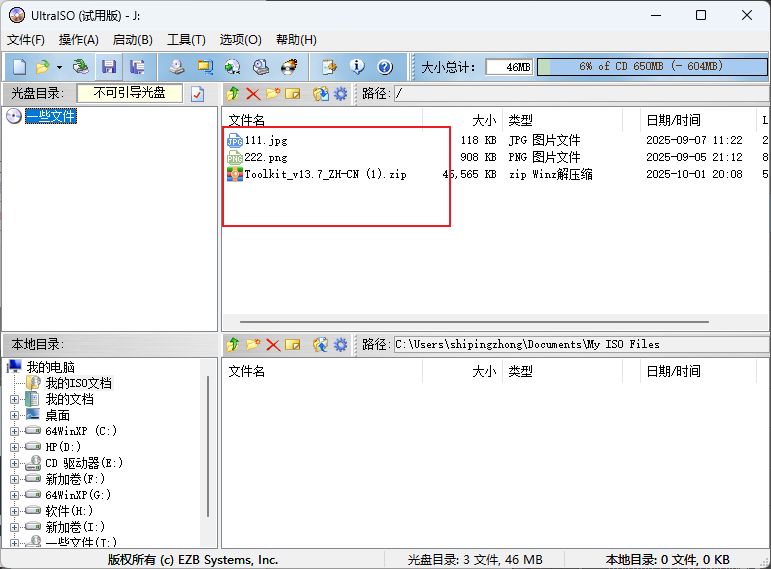Viewport: 771px width, 569px height.
Task: Open the 启动(B) menu
Action: [132, 40]
